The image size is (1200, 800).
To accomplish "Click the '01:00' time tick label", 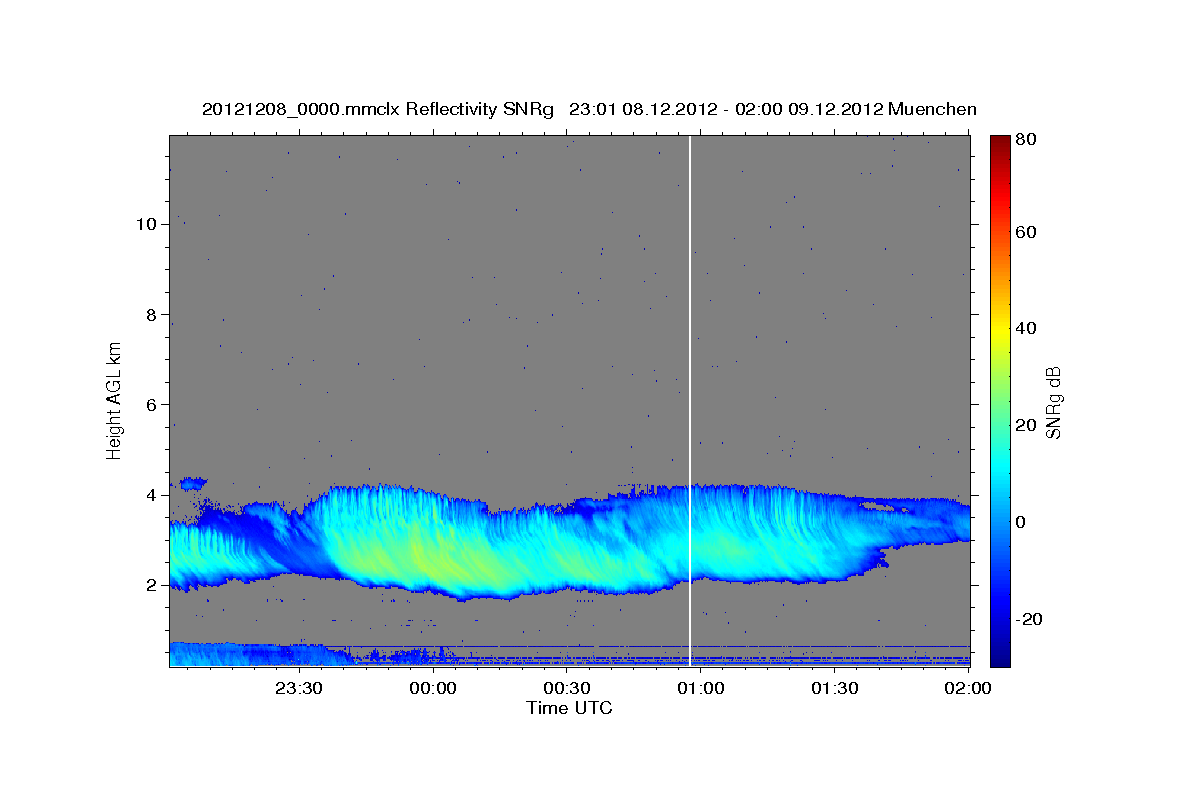I will click(x=701, y=688).
